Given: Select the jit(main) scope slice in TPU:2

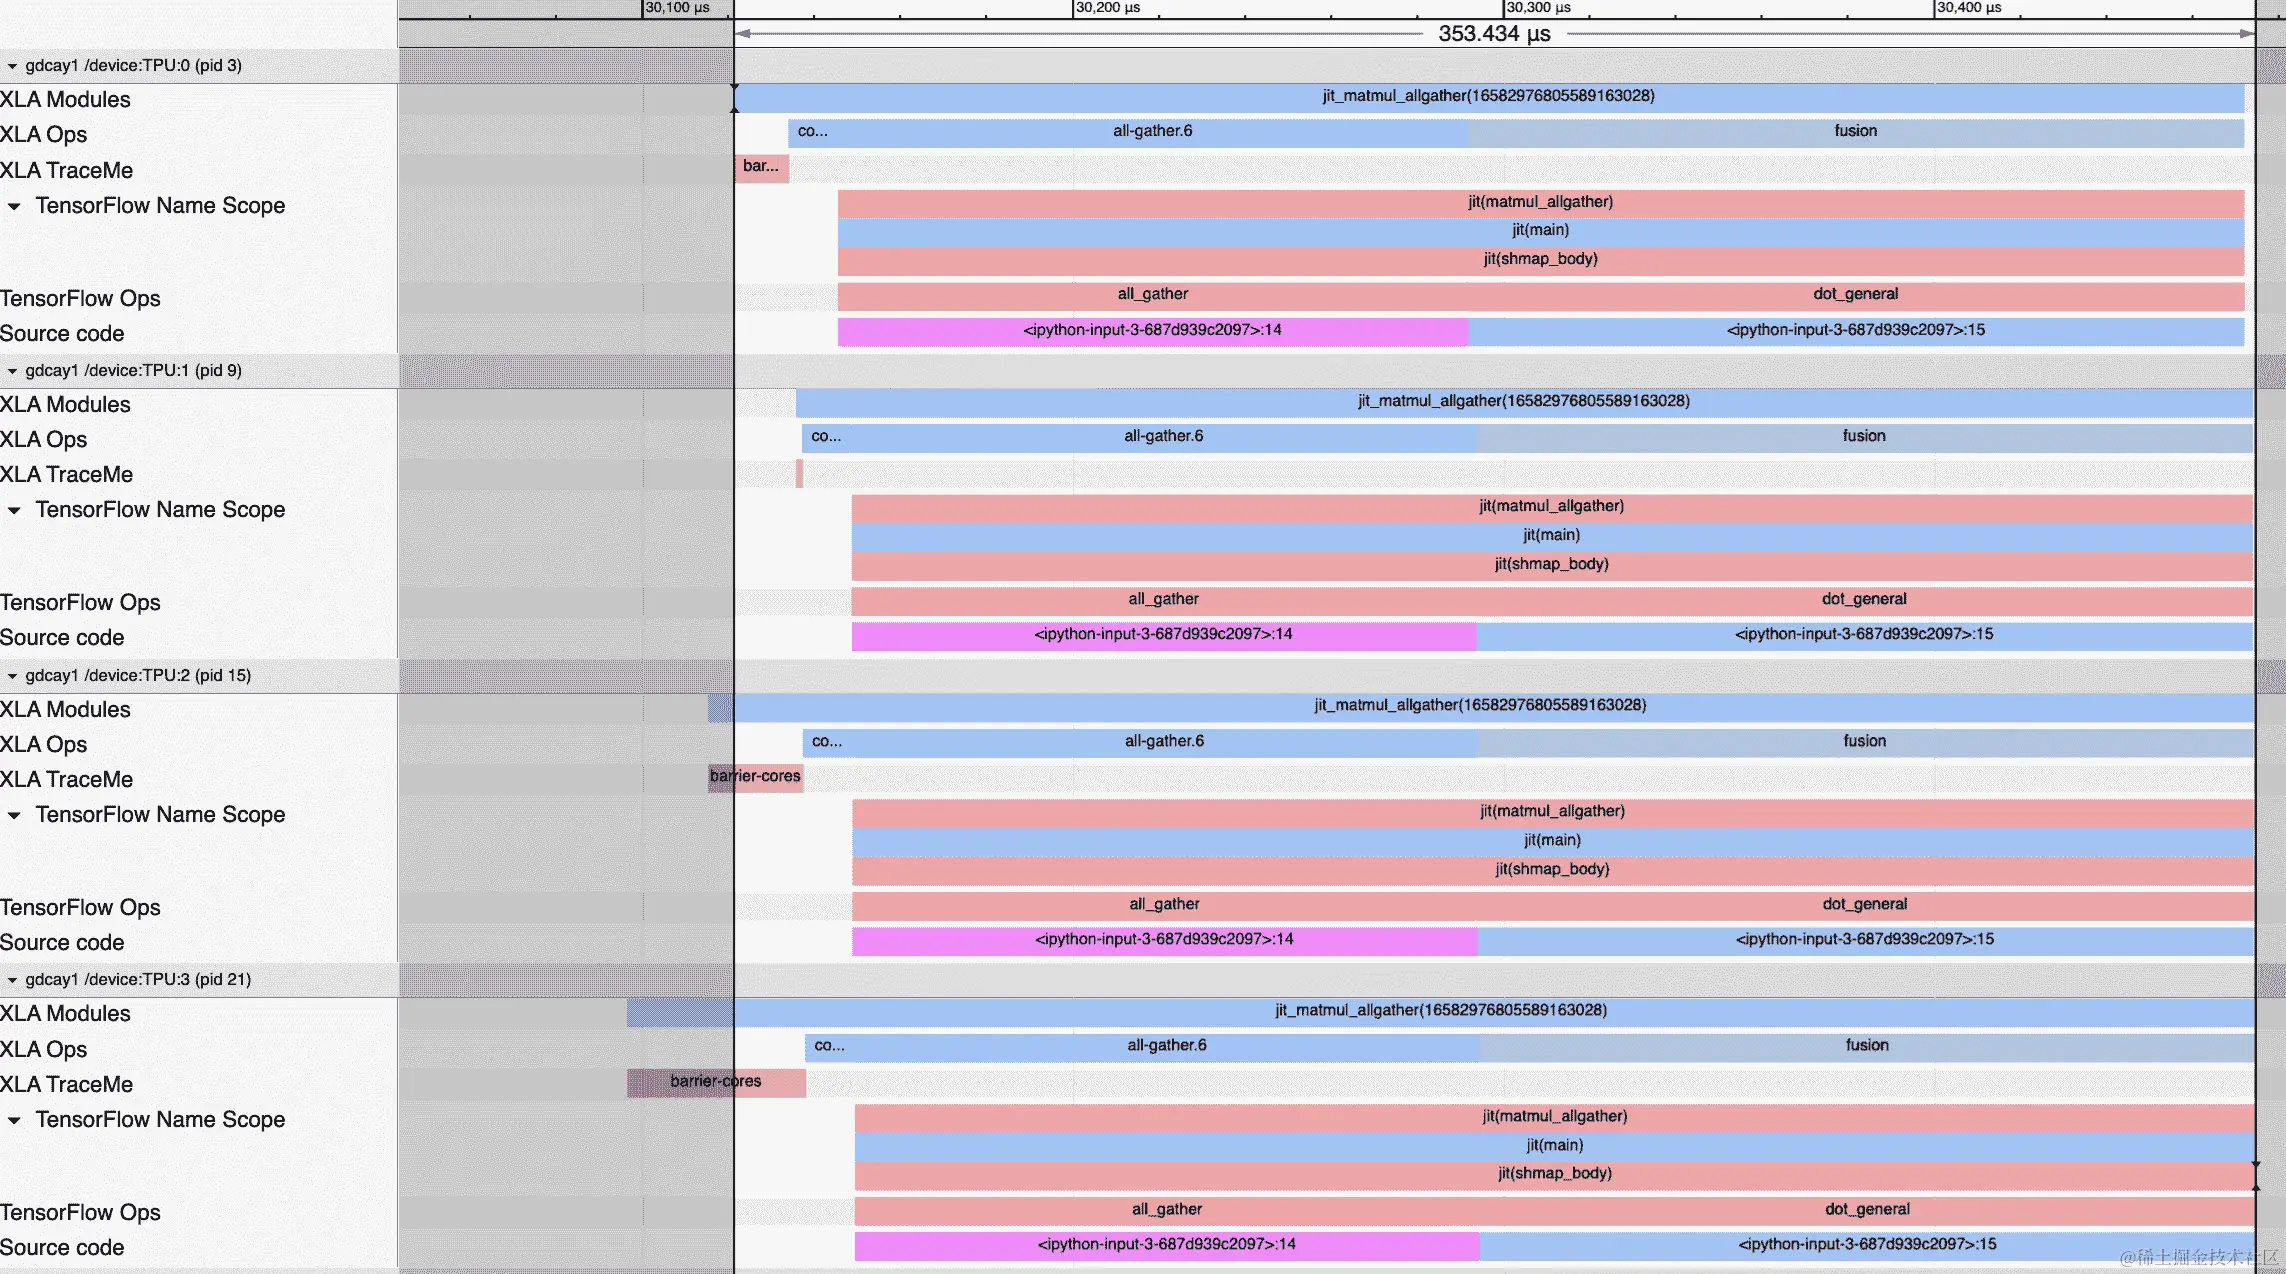Looking at the screenshot, I should tap(1552, 841).
